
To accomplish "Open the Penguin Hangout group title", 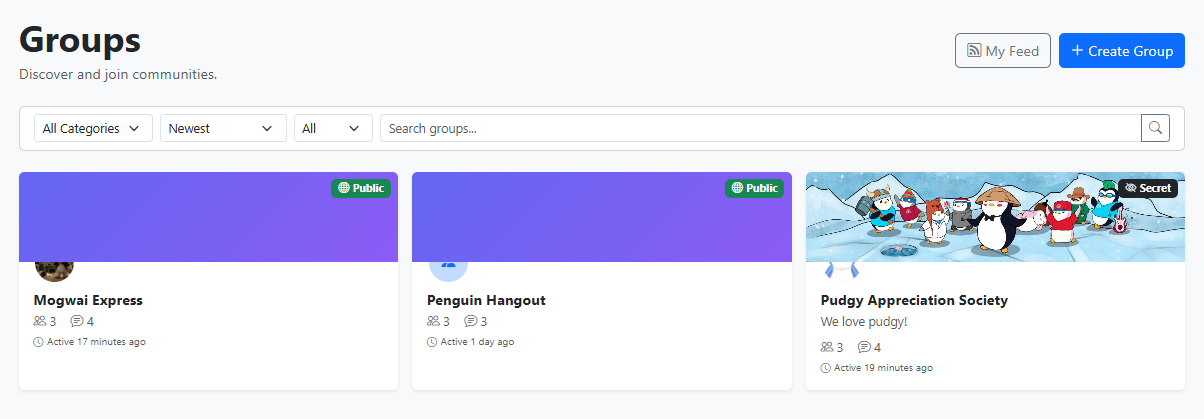I will pyautogui.click(x=486, y=300).
